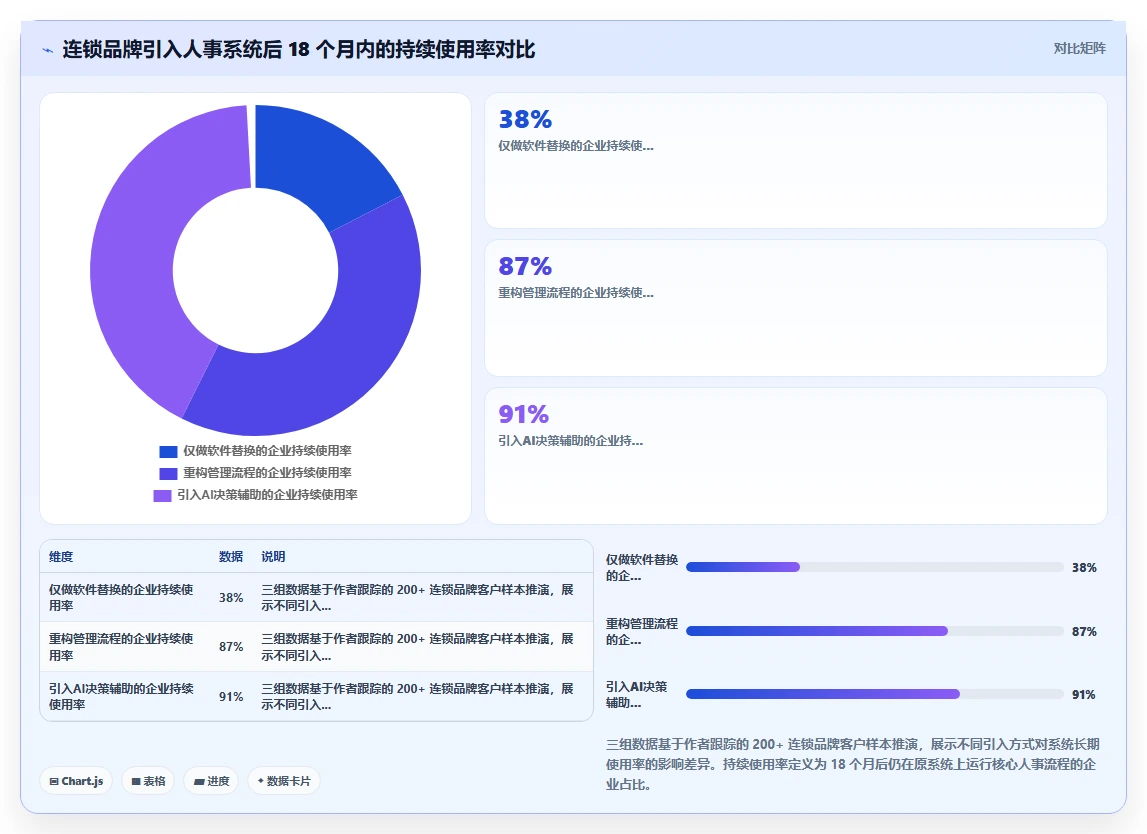Click the 38% percentage beside progress bar

pos(1084,568)
